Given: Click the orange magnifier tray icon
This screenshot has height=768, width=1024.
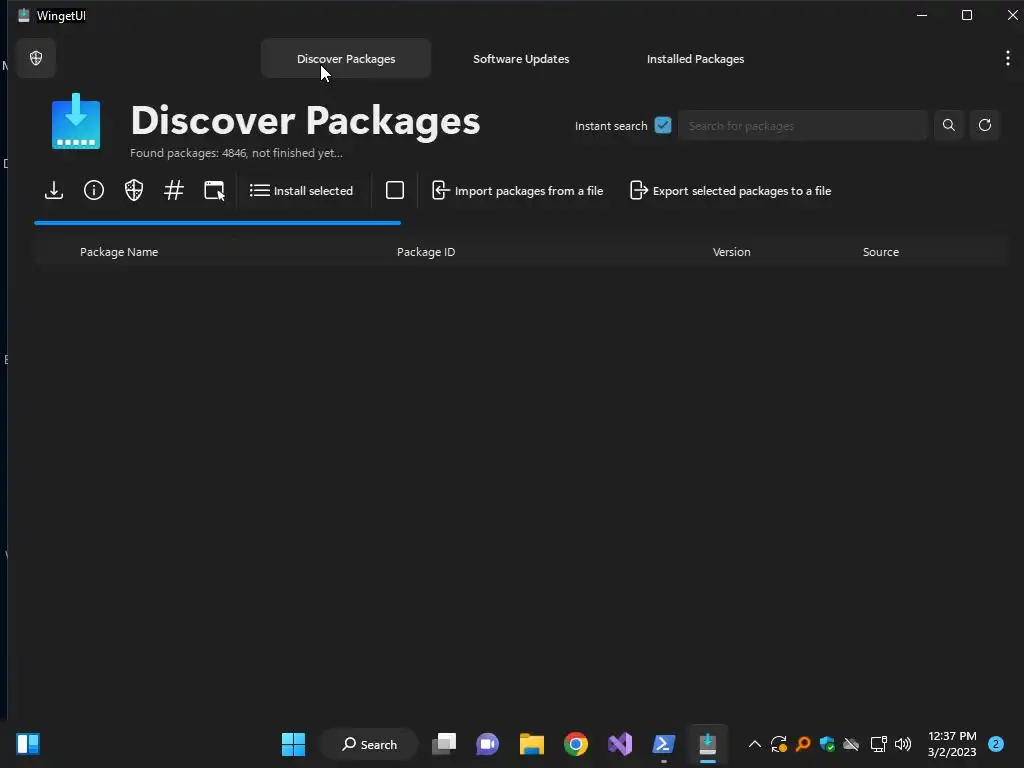Looking at the screenshot, I should coord(803,744).
